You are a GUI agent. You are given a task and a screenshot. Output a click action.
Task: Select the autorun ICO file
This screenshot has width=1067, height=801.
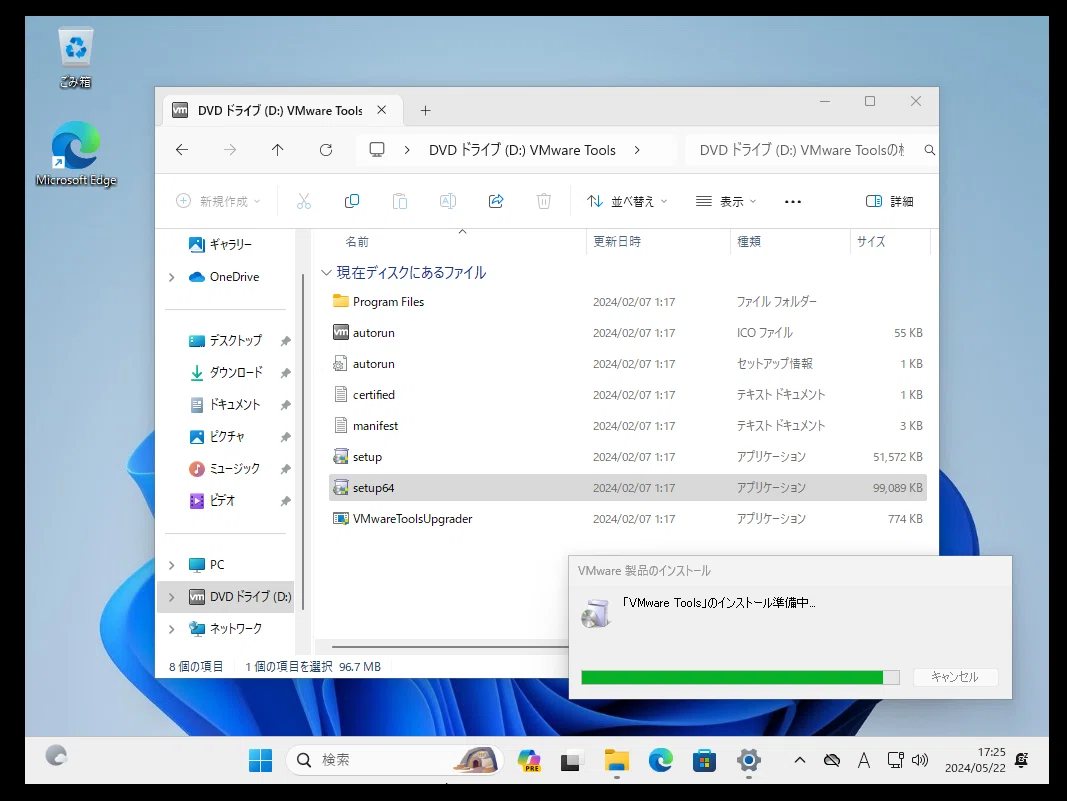point(627,333)
